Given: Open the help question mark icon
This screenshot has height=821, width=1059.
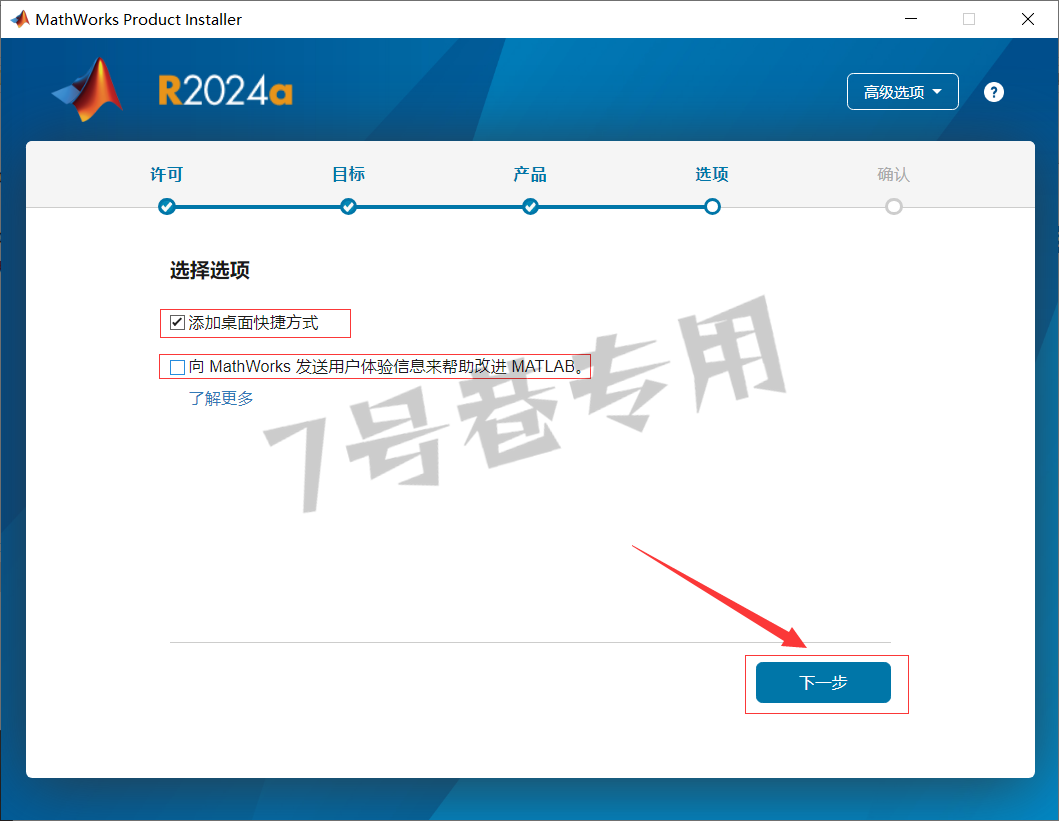Looking at the screenshot, I should click(x=993, y=92).
